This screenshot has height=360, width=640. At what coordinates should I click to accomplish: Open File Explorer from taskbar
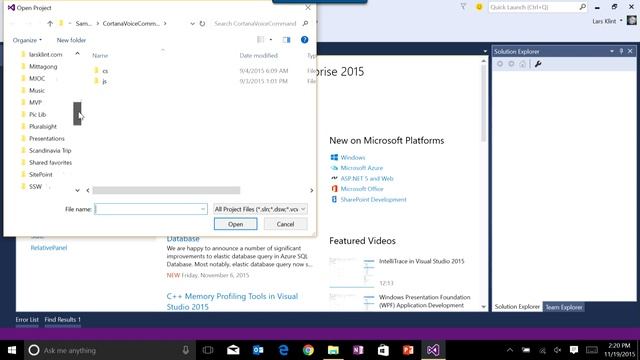[x=333, y=350]
